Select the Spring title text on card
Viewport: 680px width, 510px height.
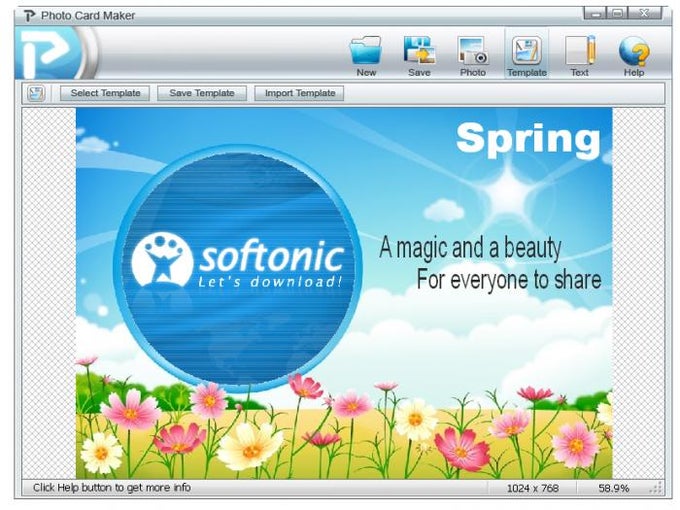[x=528, y=139]
